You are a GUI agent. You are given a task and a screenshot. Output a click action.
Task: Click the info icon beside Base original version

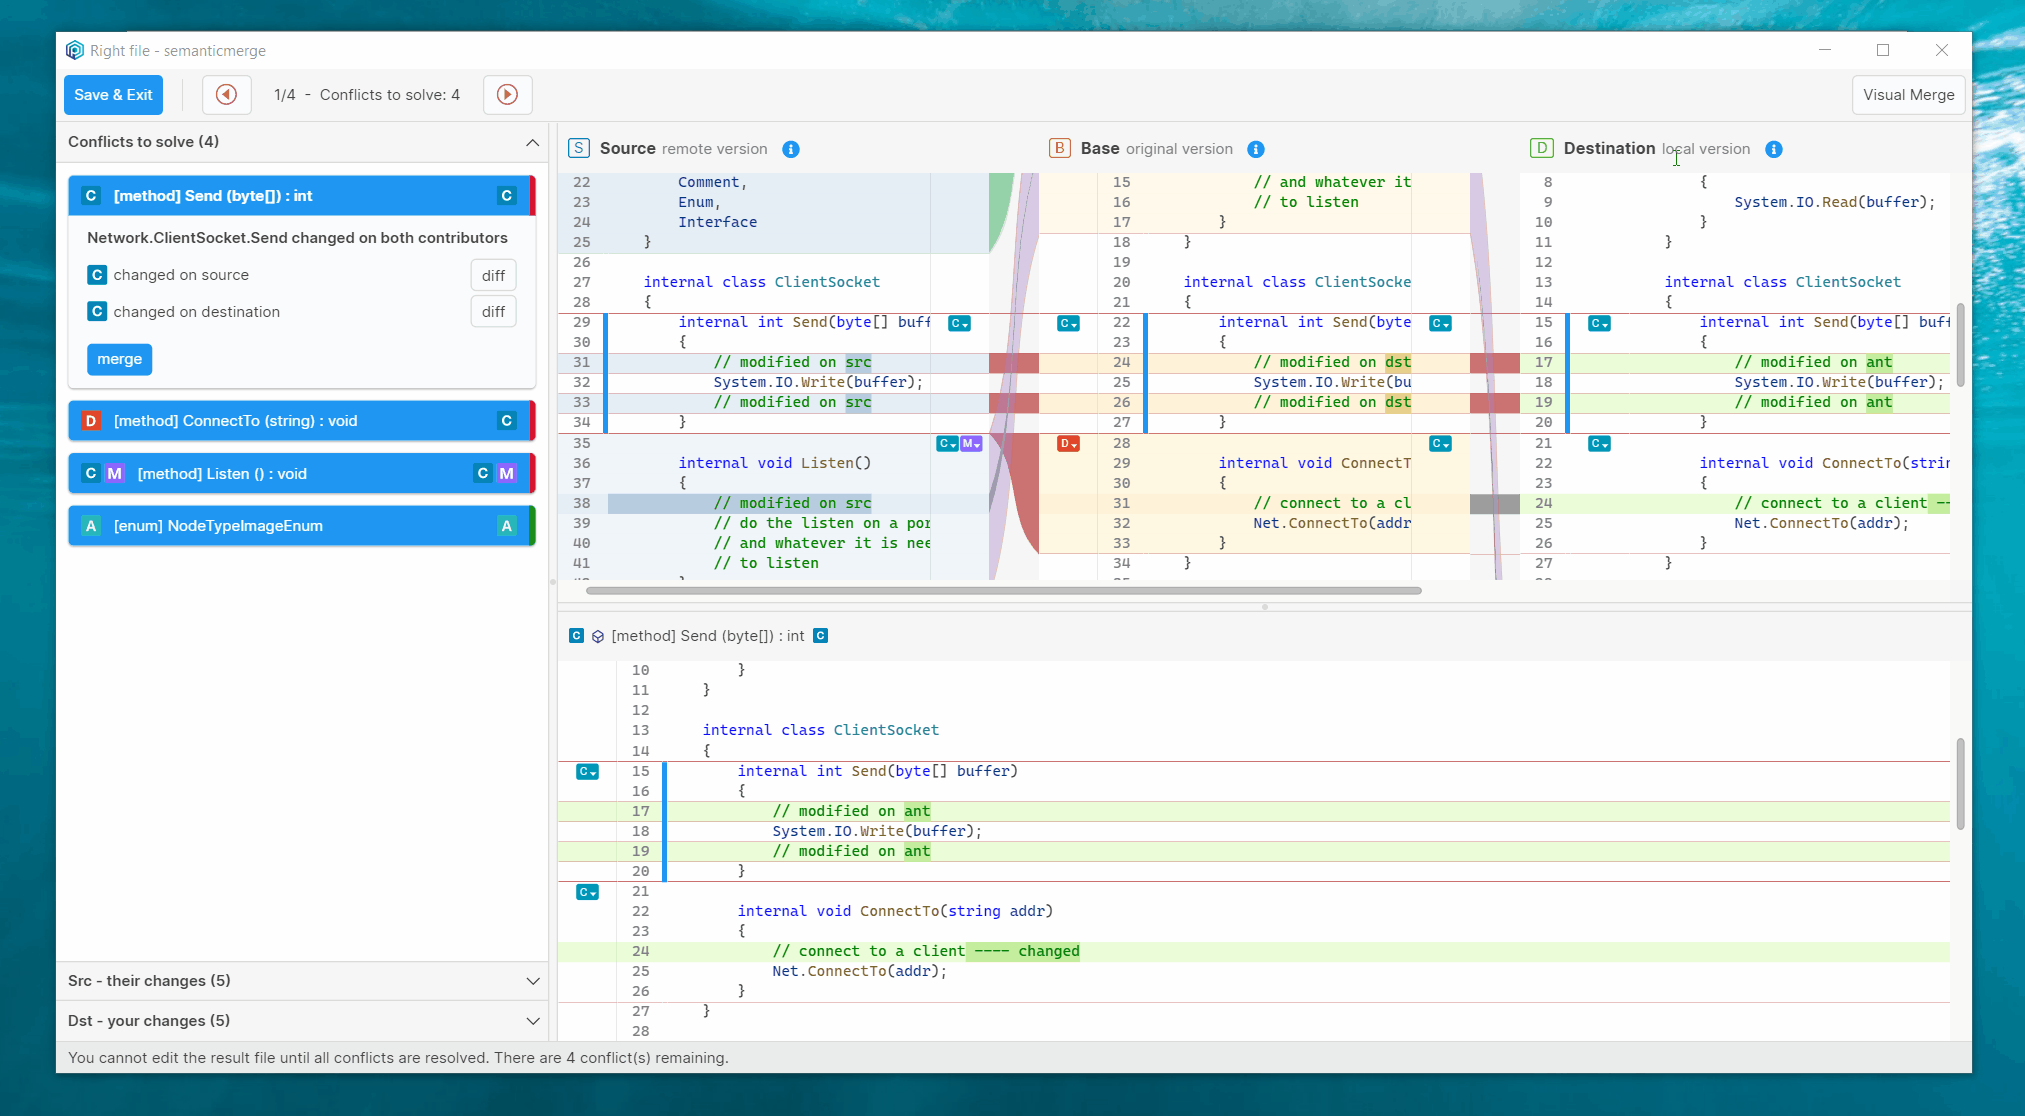coord(1256,149)
